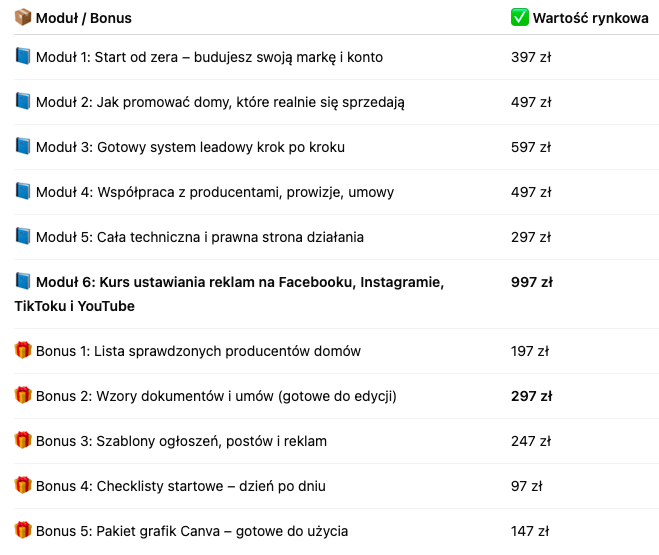
Task: Select the bold 297 zł price of Bonus 2
Action: click(531, 396)
